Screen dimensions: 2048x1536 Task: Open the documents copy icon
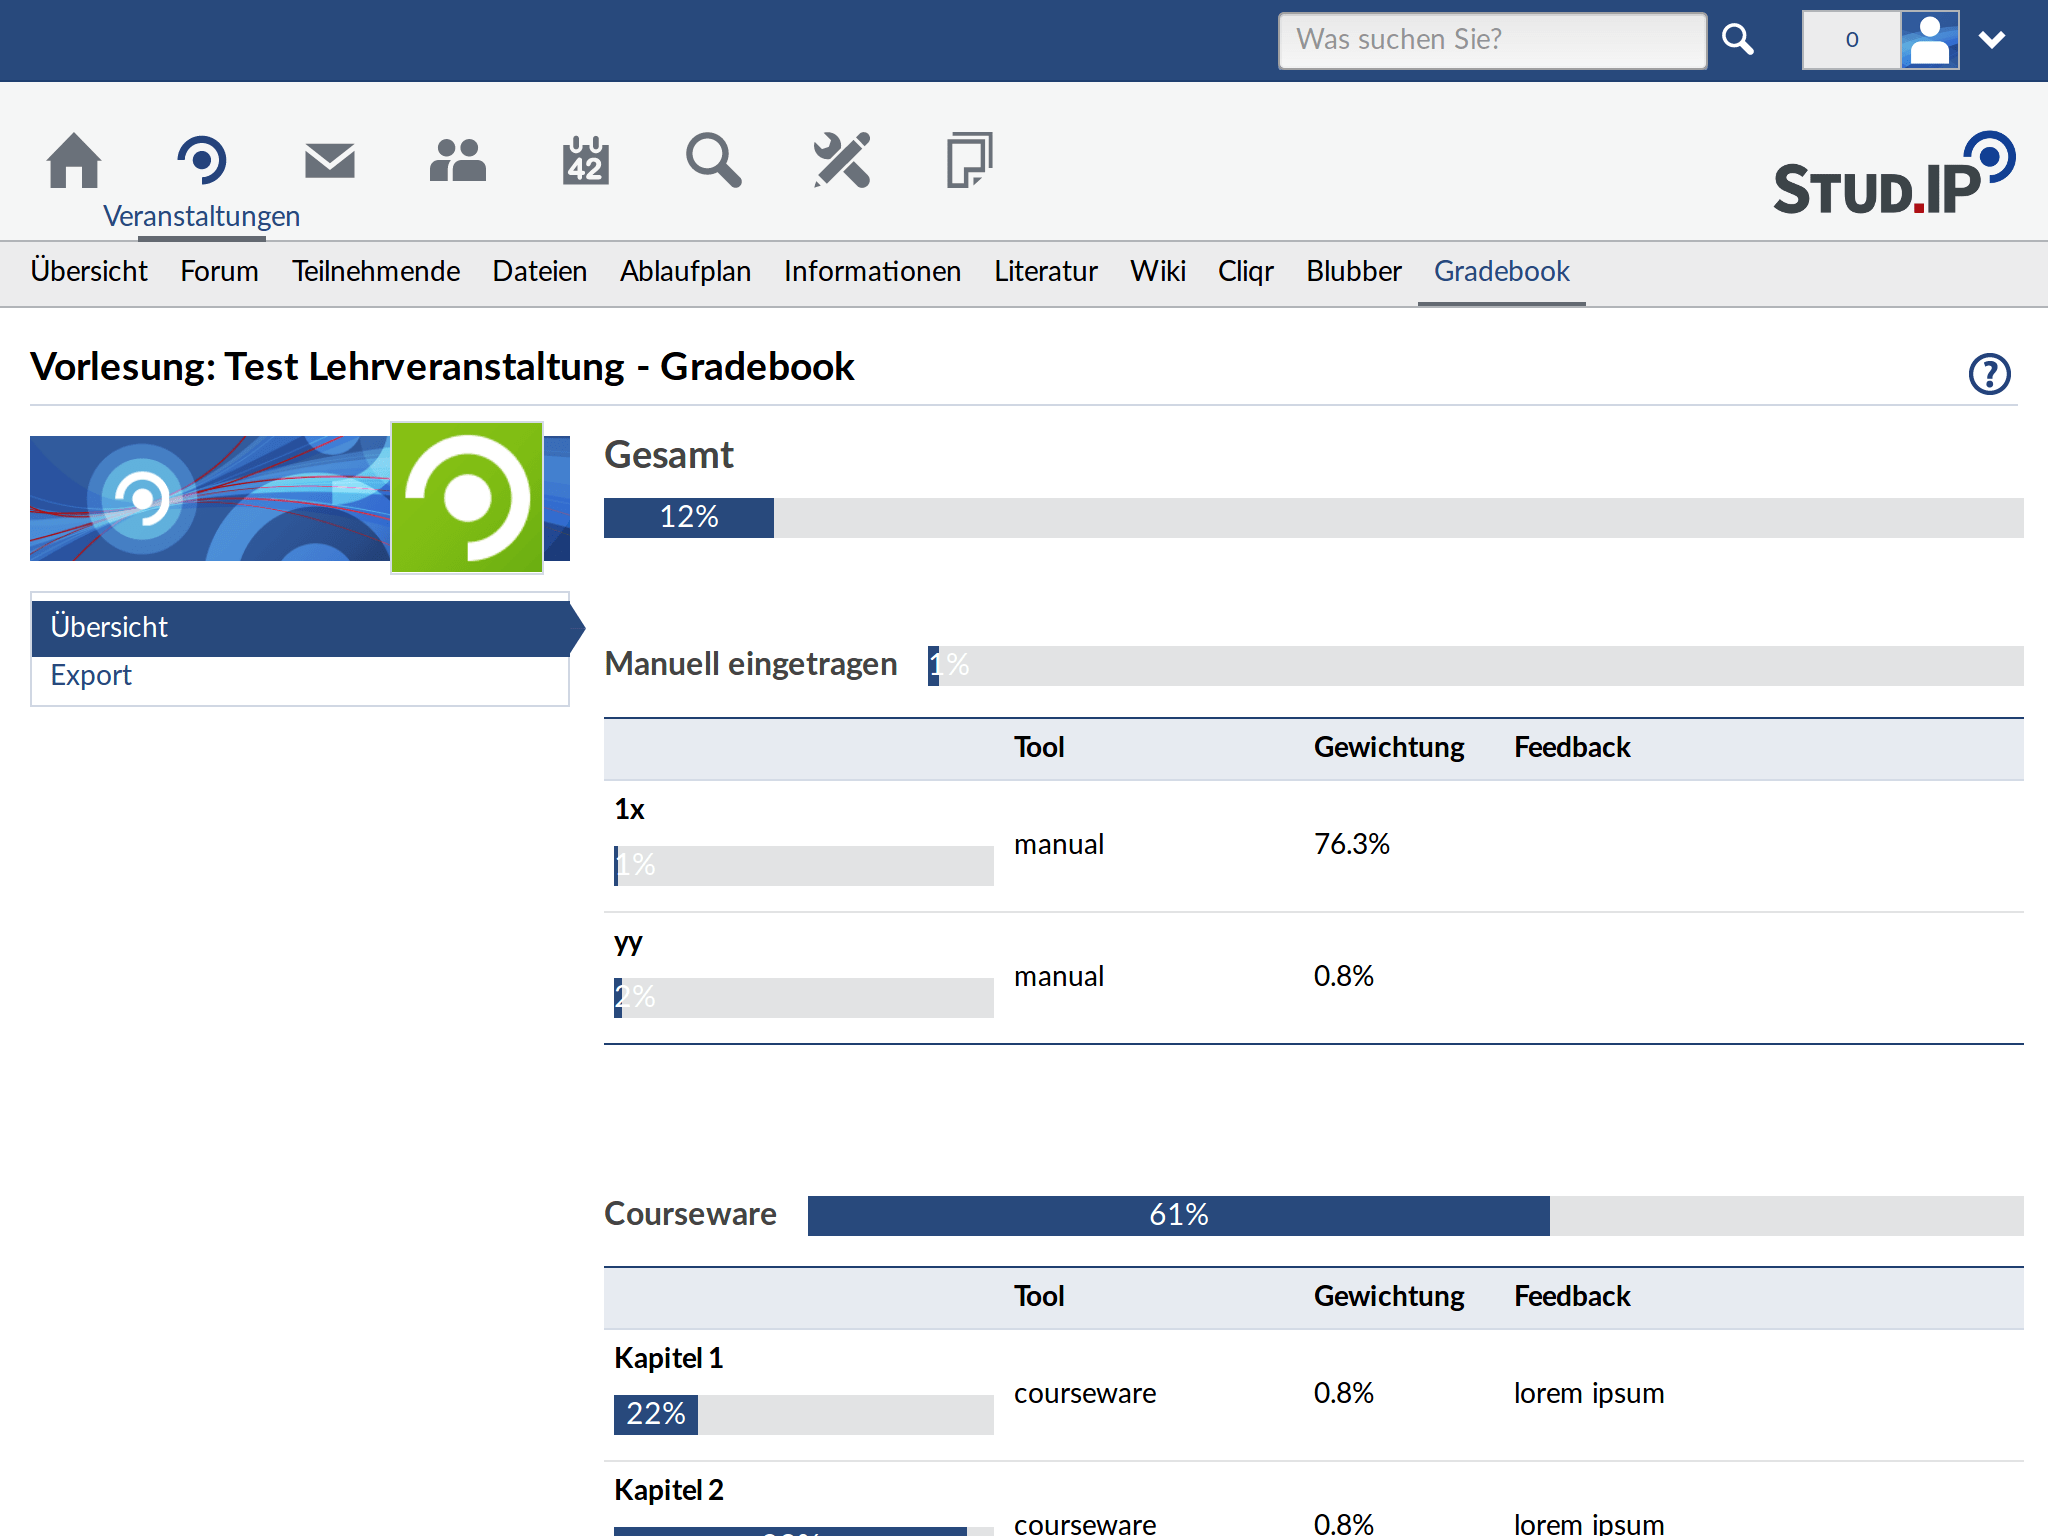click(x=969, y=160)
